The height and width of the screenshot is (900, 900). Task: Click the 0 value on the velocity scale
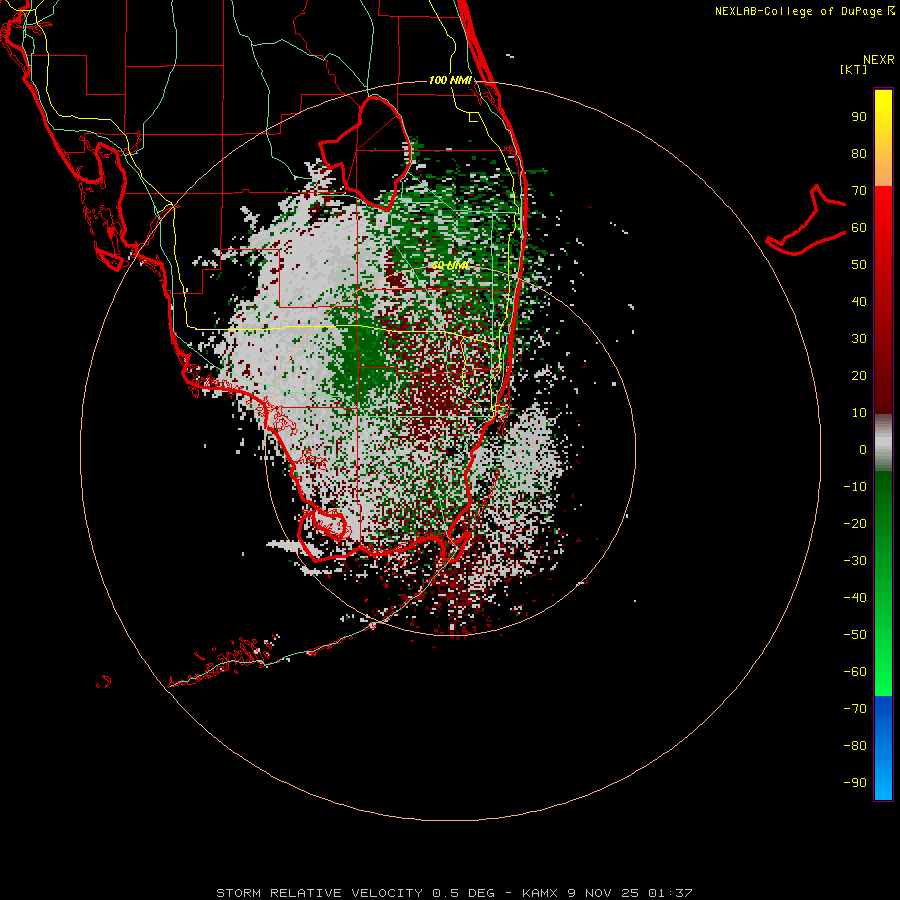click(x=863, y=449)
